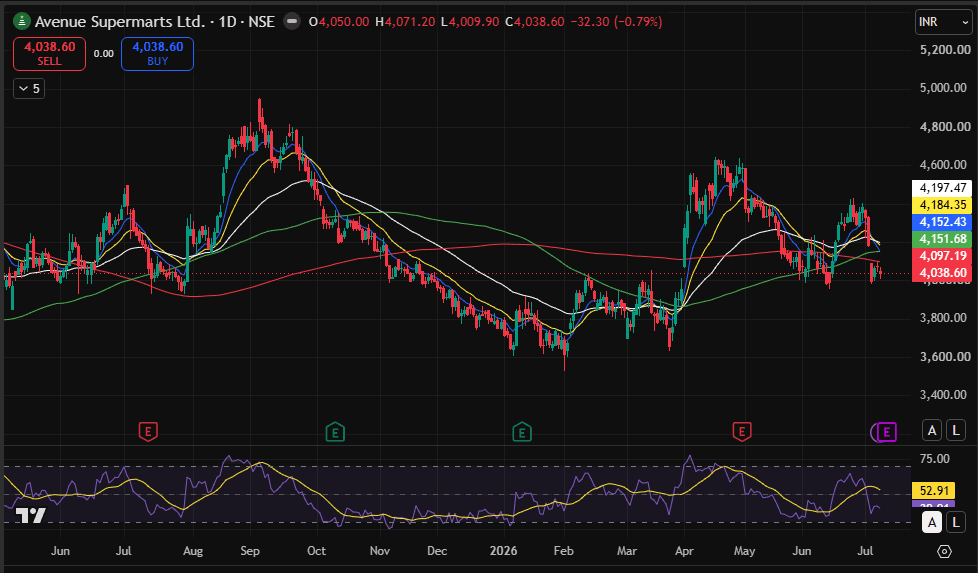Screen dimensions: 978x573
Task: Open time axis settings gear icon
Action: click(x=944, y=552)
